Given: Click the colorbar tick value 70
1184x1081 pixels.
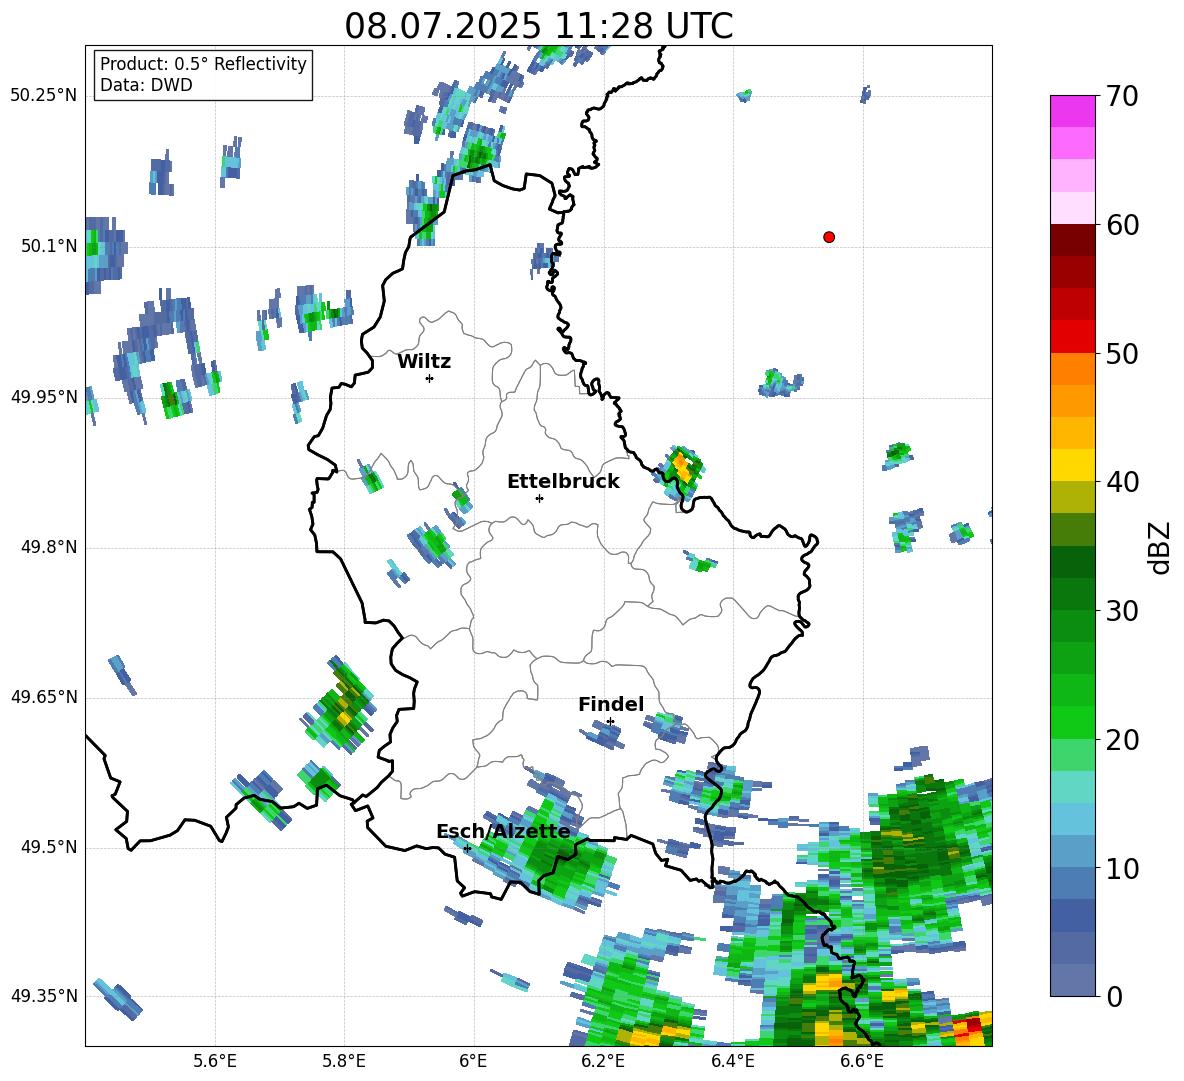Looking at the screenshot, I should [x=1122, y=97].
